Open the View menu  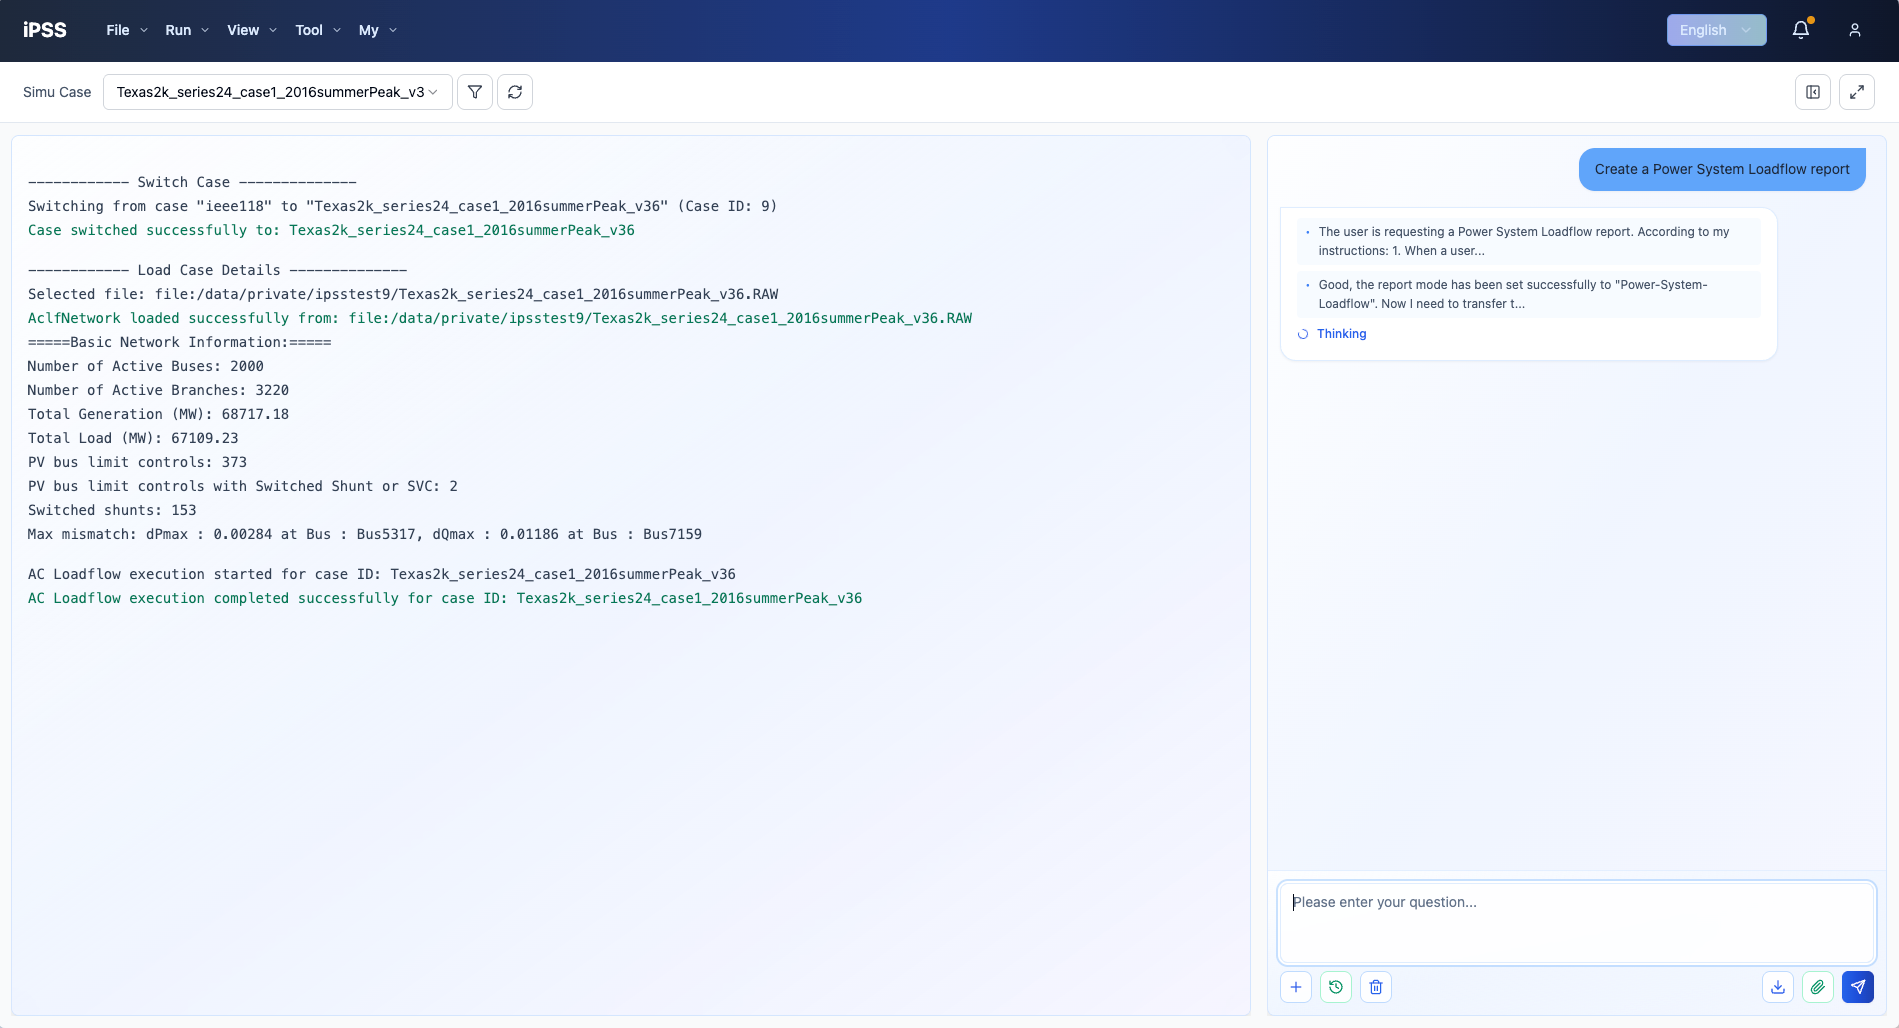pyautogui.click(x=252, y=30)
